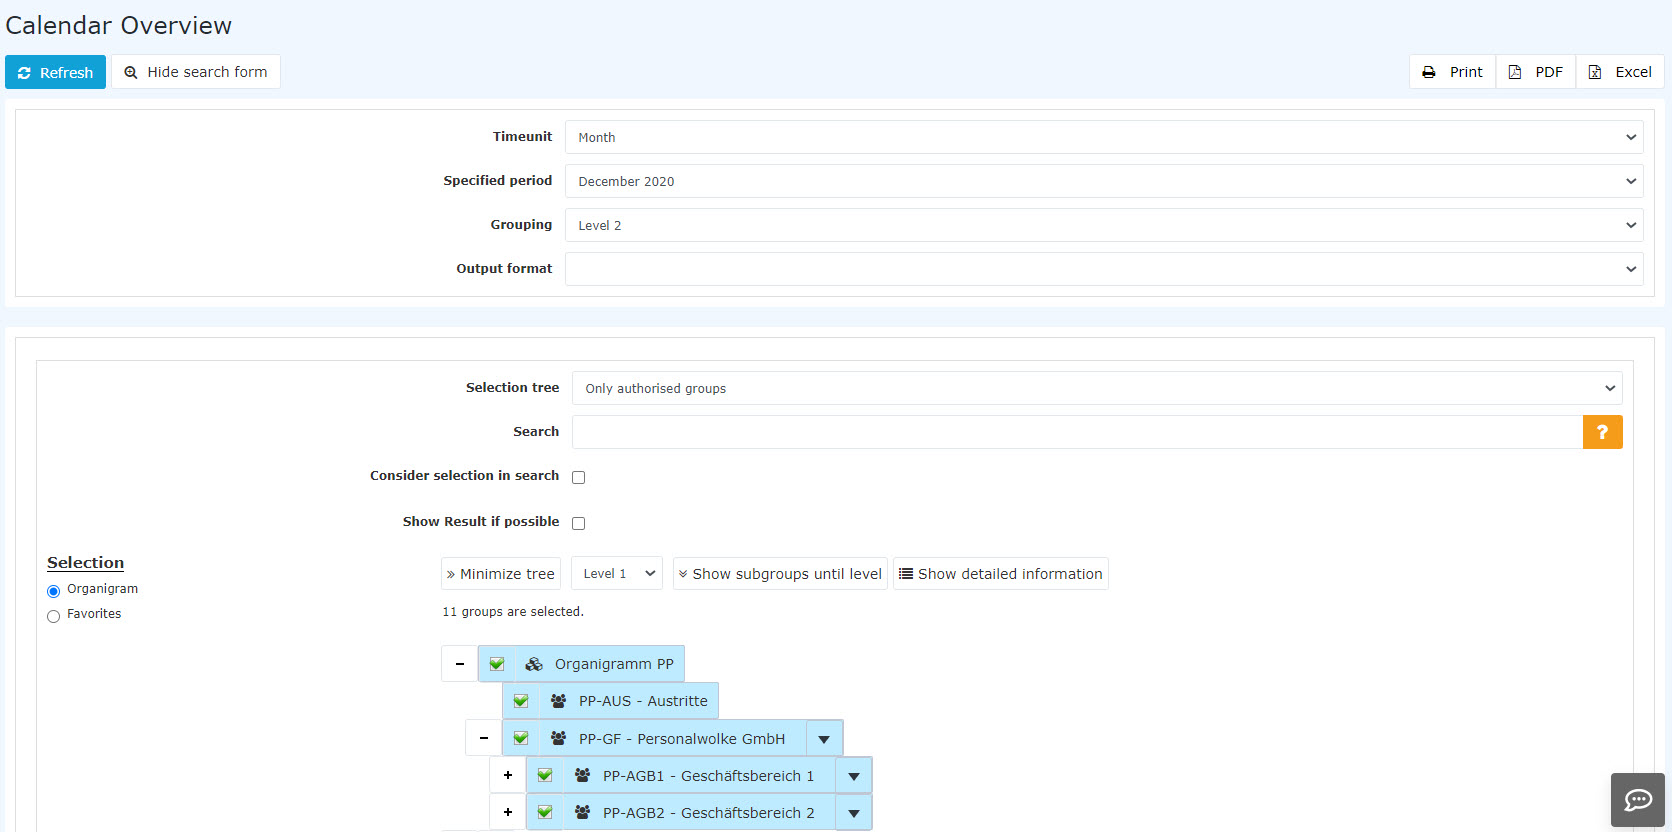
Task: Open the Grouping dropdown
Action: pos(1104,225)
